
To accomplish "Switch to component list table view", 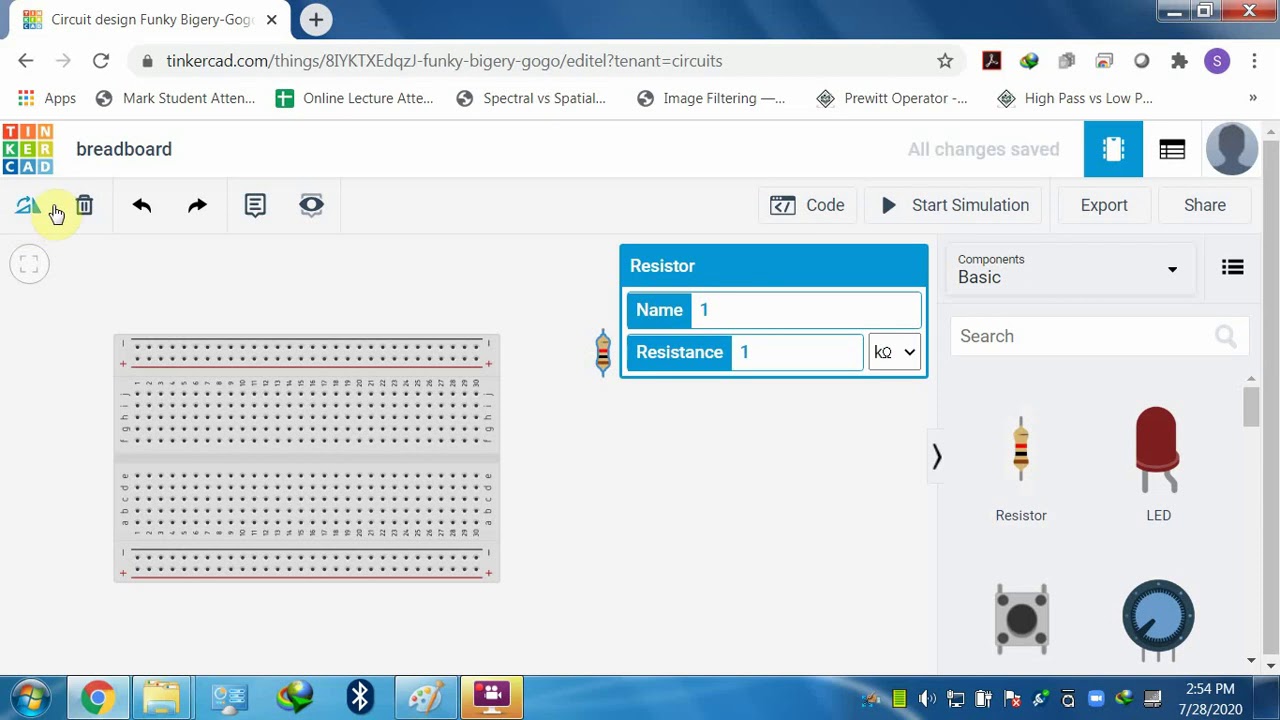I will (x=1172, y=149).
